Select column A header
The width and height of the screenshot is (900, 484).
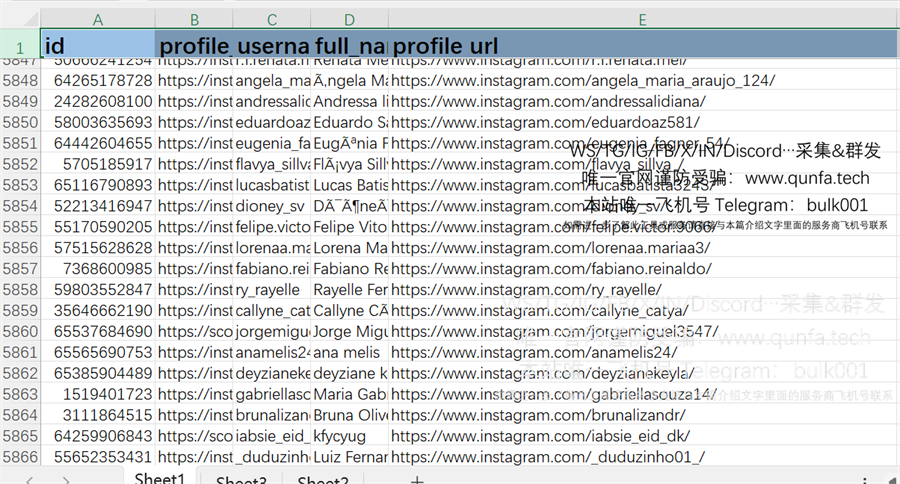tap(98, 20)
